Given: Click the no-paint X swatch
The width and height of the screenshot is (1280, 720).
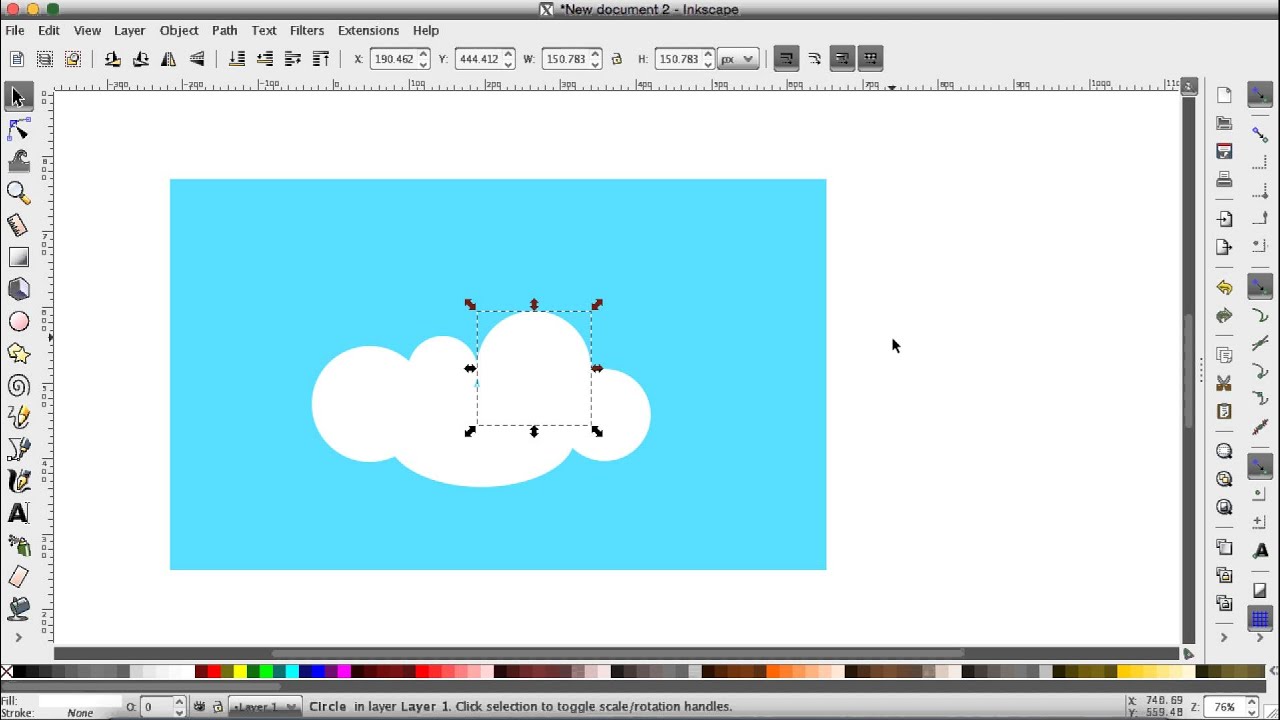Looking at the screenshot, I should point(6,672).
